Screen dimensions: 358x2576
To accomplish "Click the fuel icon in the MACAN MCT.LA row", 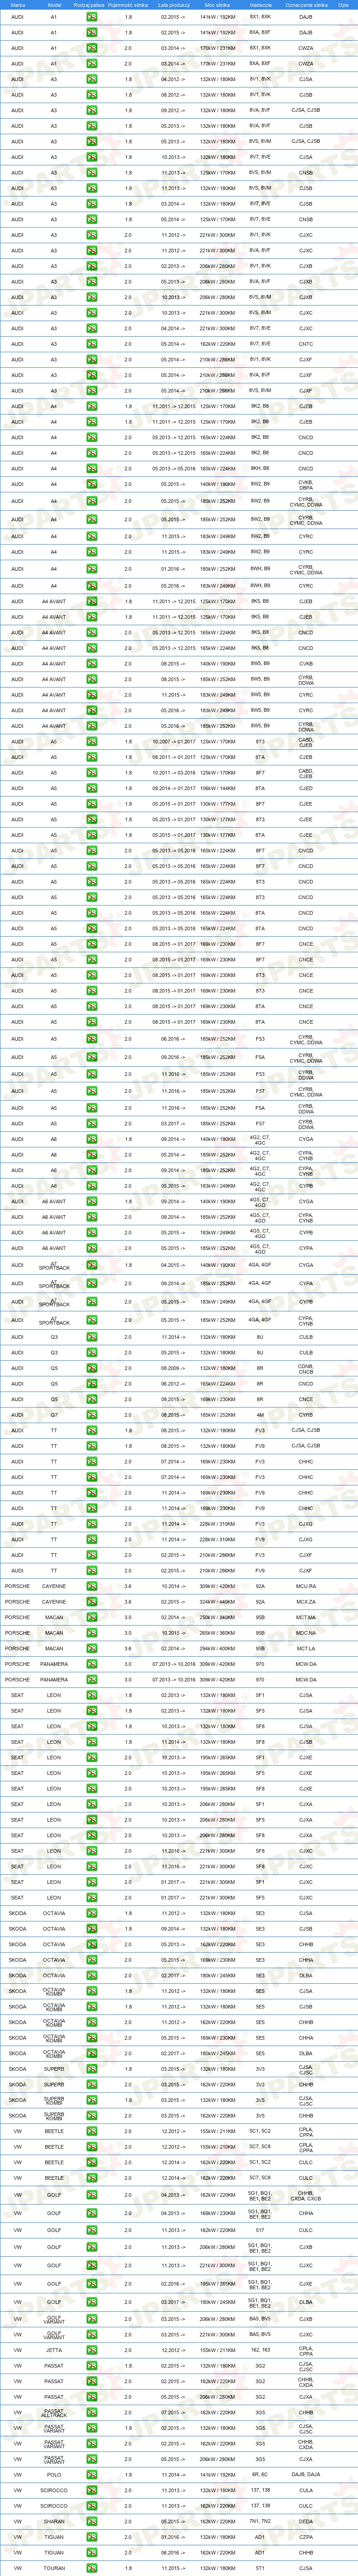I will (x=92, y=1649).
